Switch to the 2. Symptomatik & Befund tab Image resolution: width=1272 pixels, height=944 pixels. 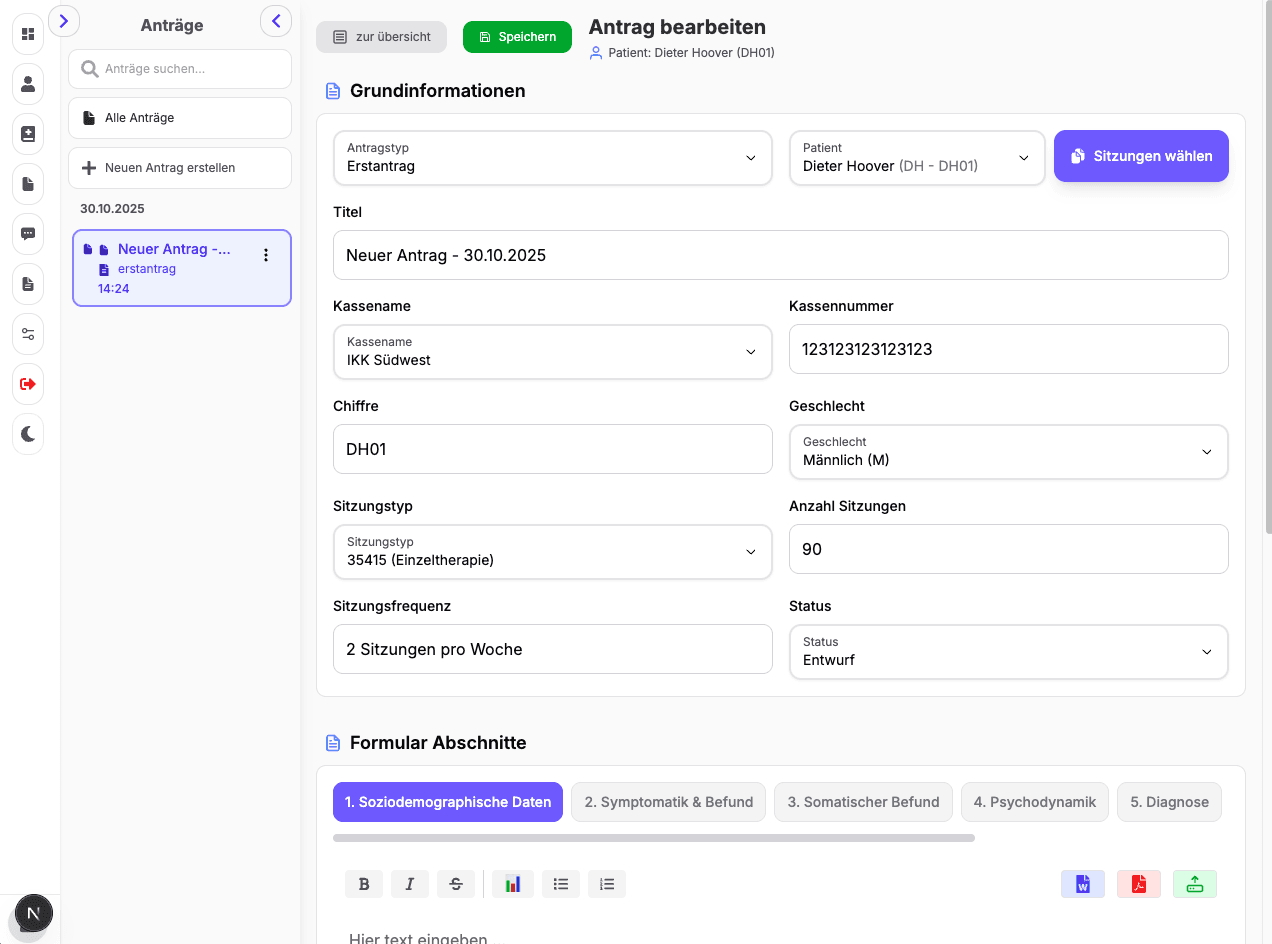tap(668, 802)
